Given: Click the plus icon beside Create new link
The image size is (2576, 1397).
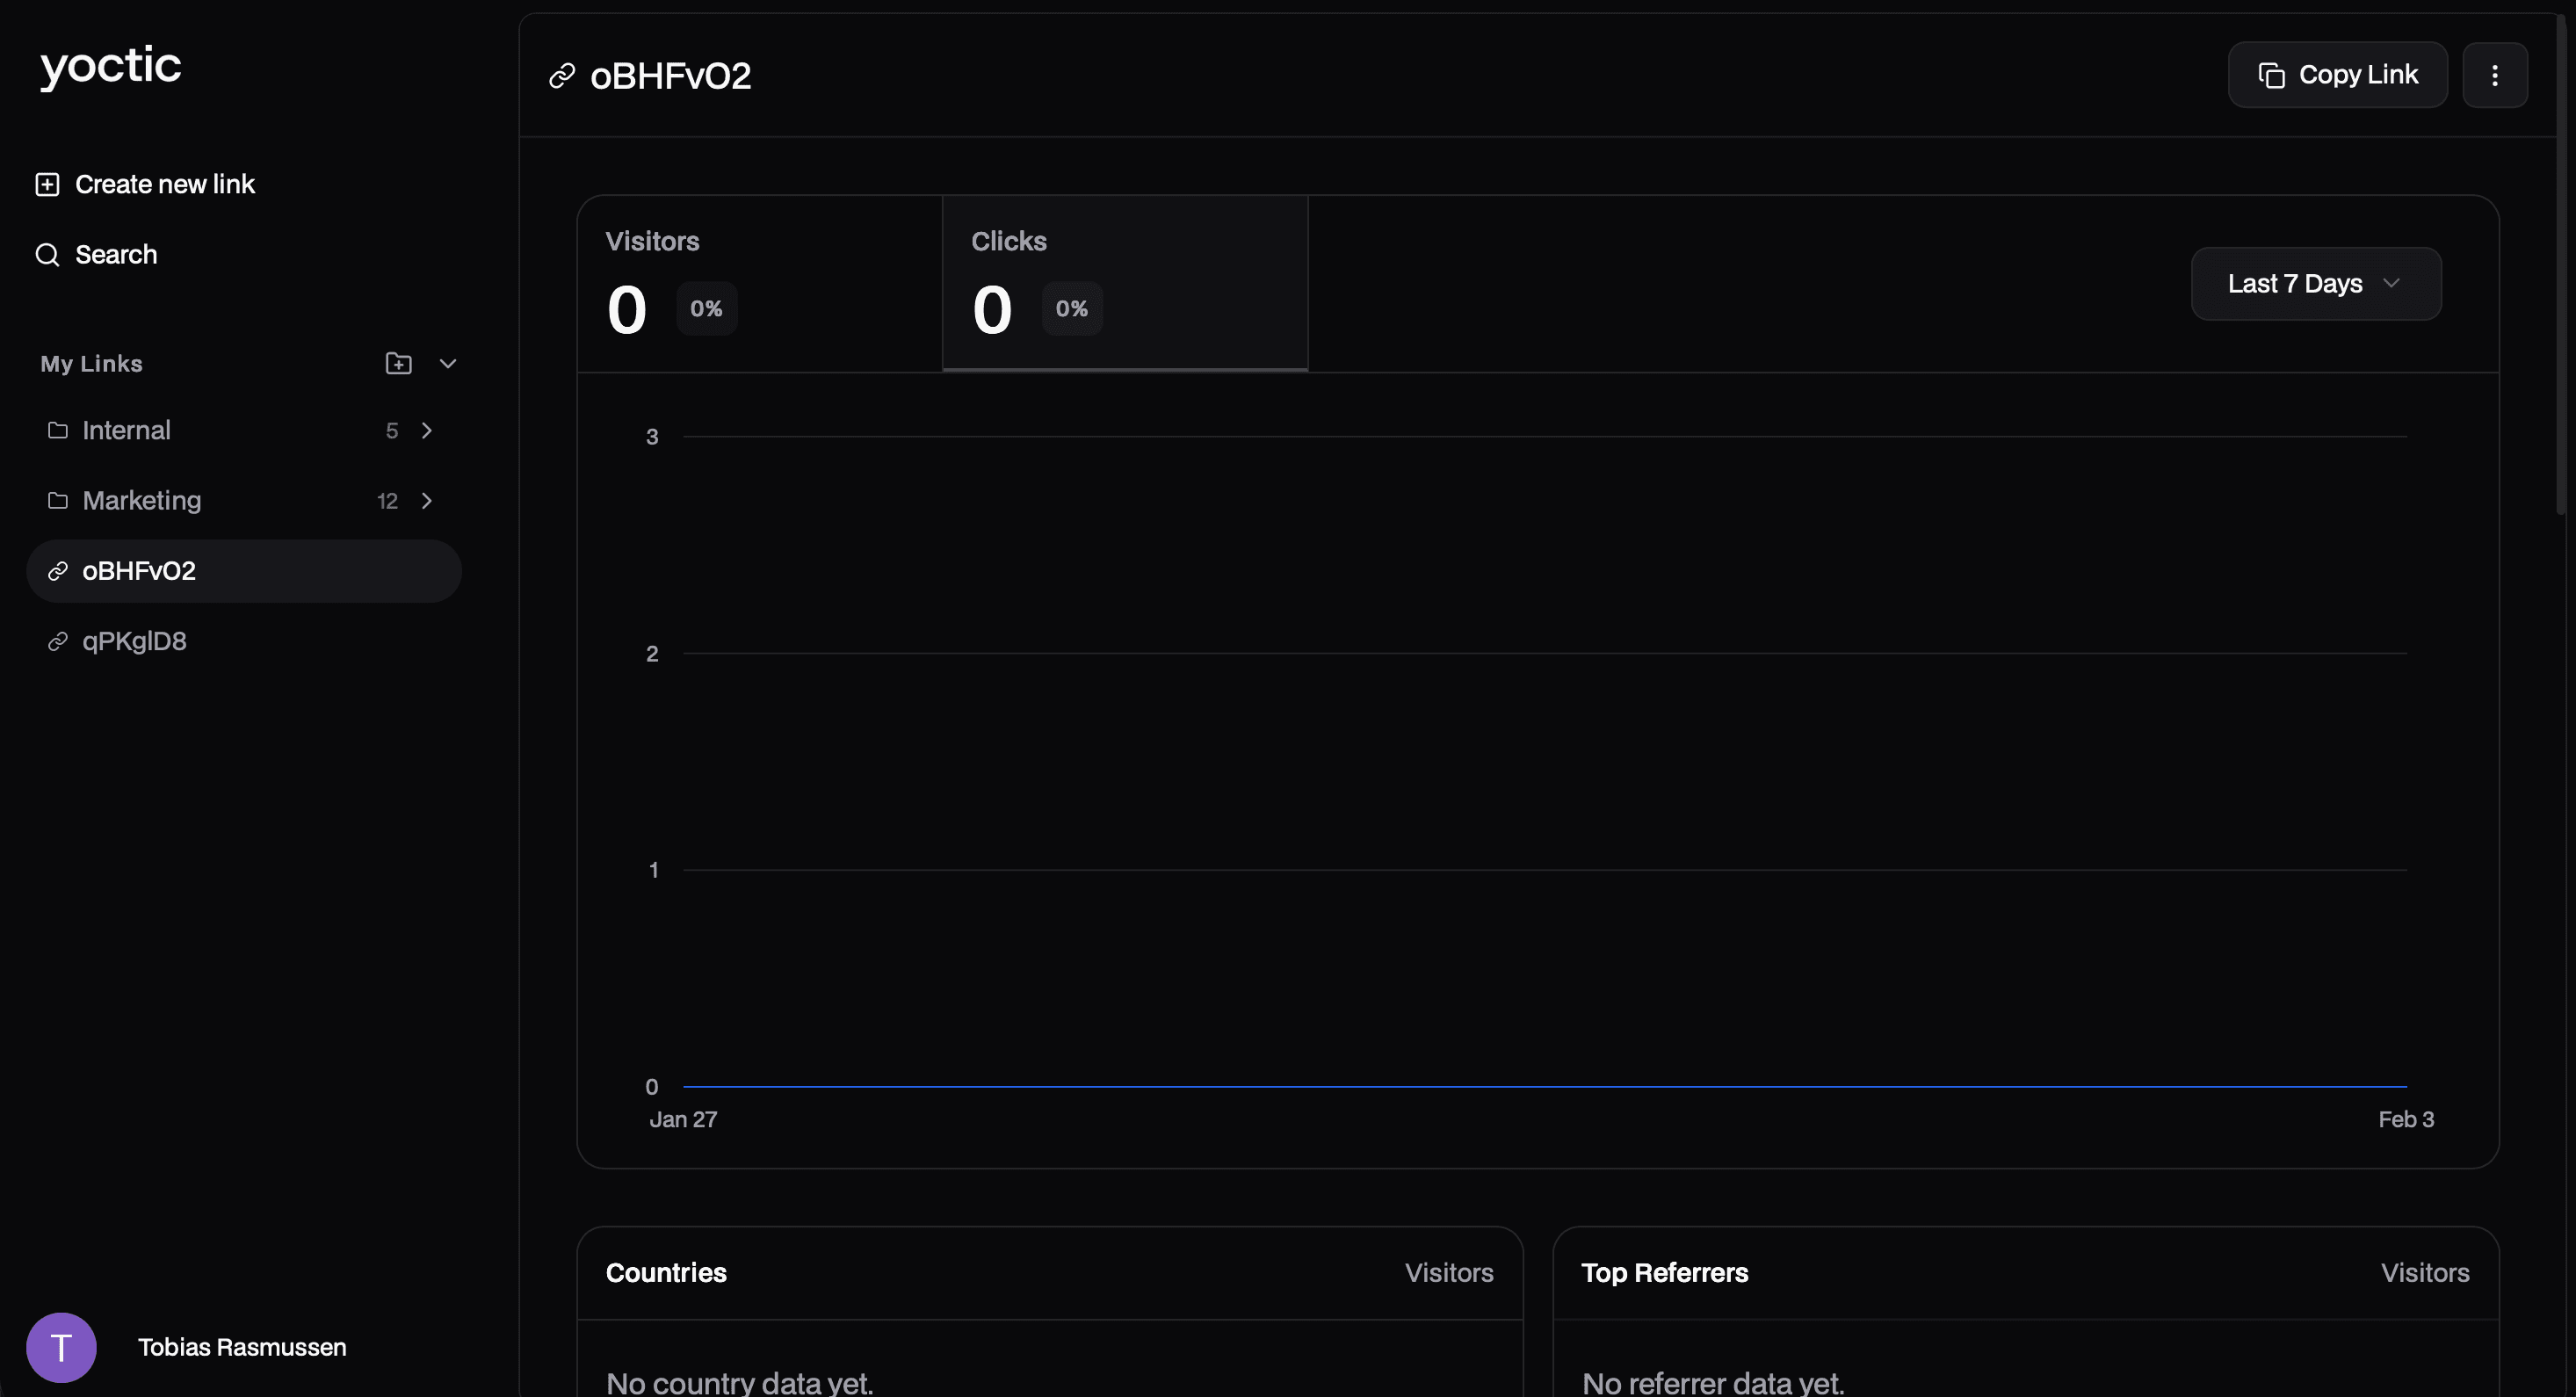Looking at the screenshot, I should point(47,185).
